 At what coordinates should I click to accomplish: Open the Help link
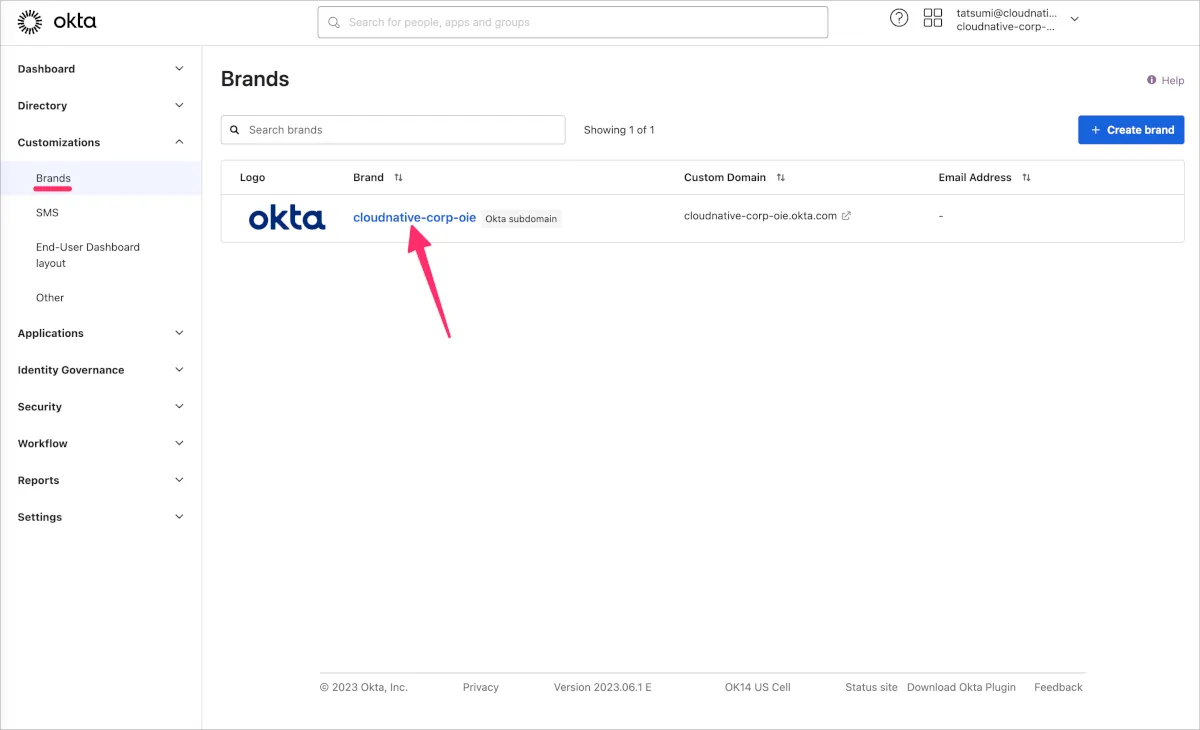click(1166, 81)
